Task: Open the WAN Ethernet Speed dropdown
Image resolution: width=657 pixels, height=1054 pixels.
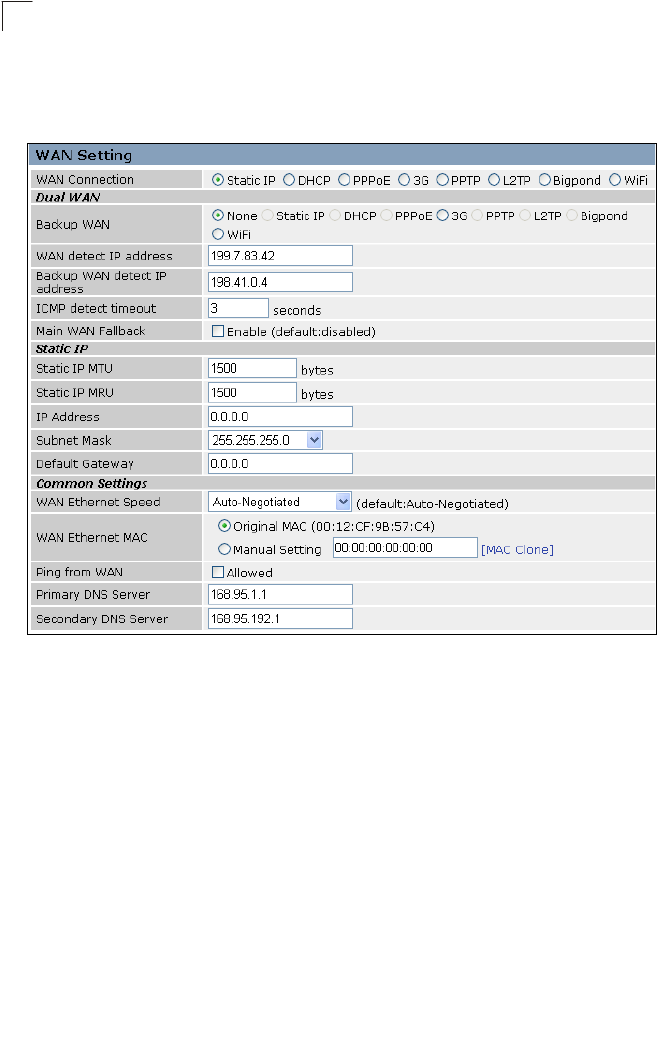Action: [x=280, y=502]
